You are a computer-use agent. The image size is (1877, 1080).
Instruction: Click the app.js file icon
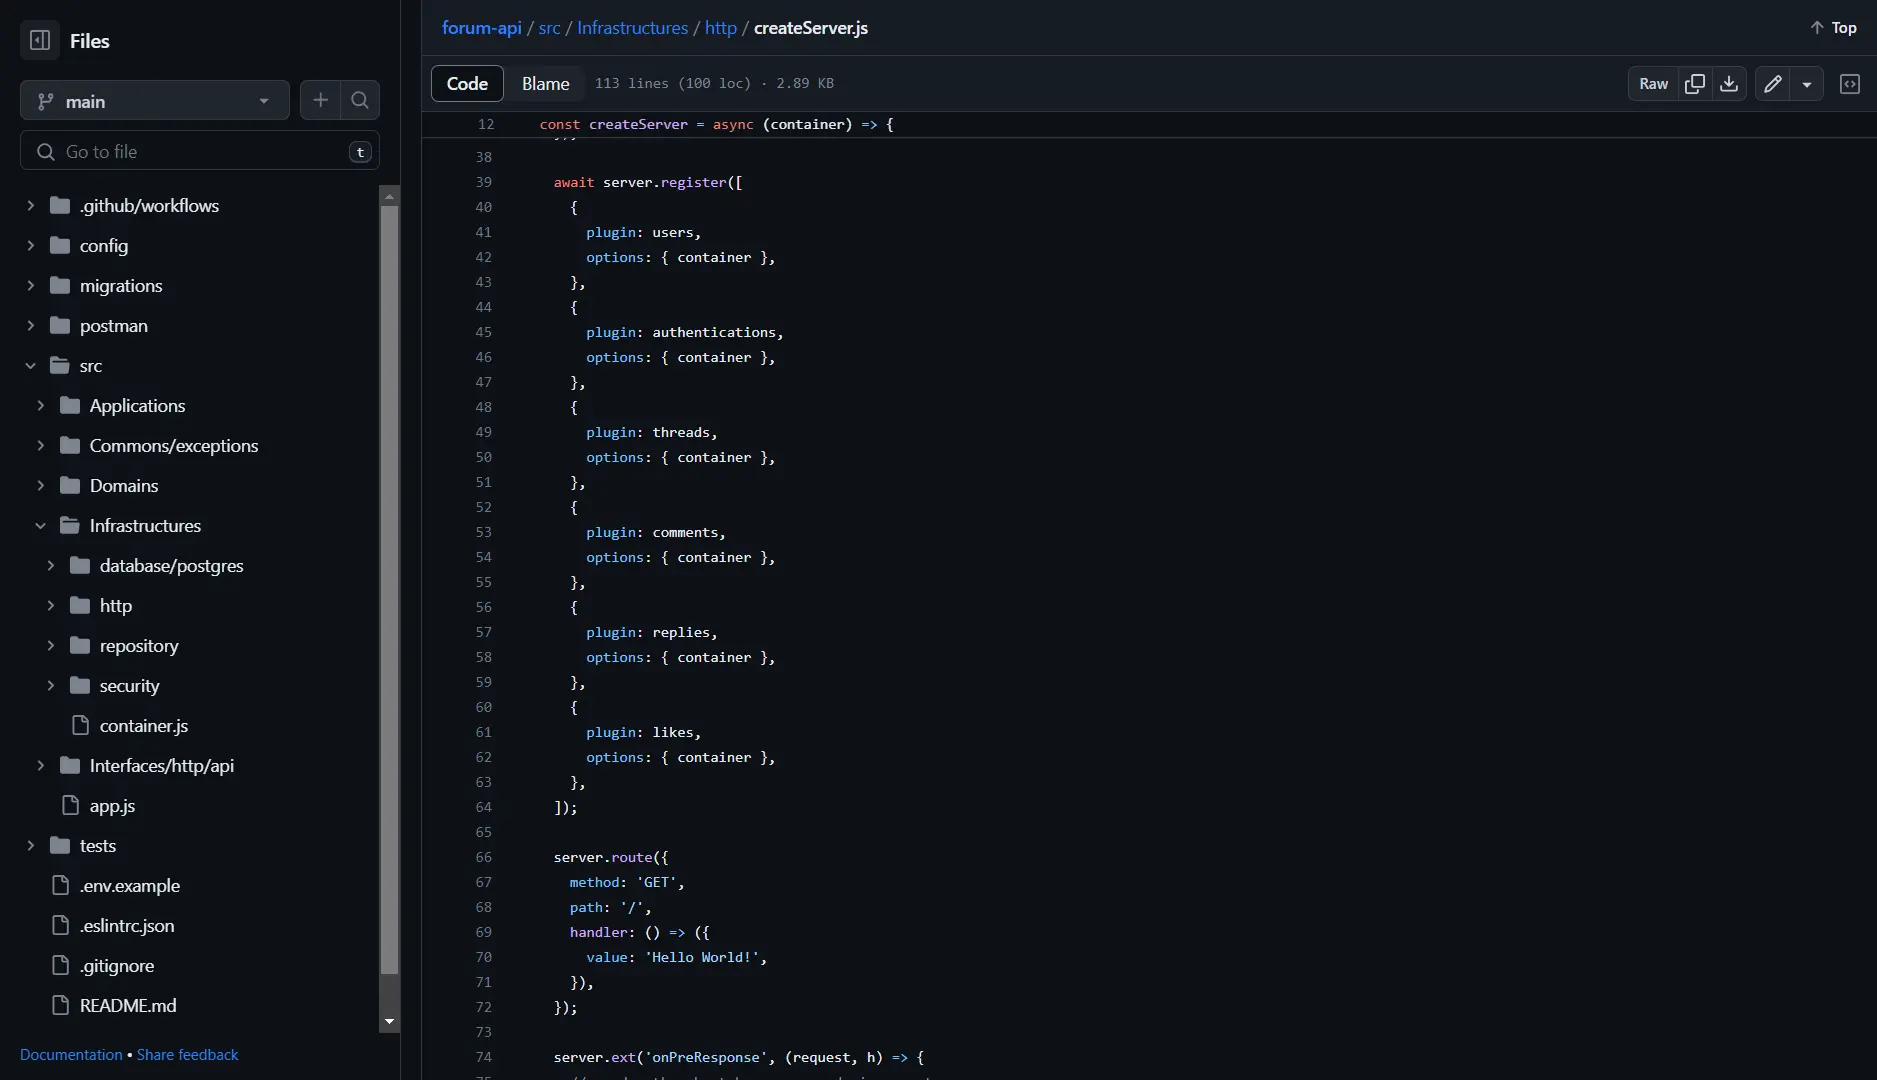tap(70, 805)
